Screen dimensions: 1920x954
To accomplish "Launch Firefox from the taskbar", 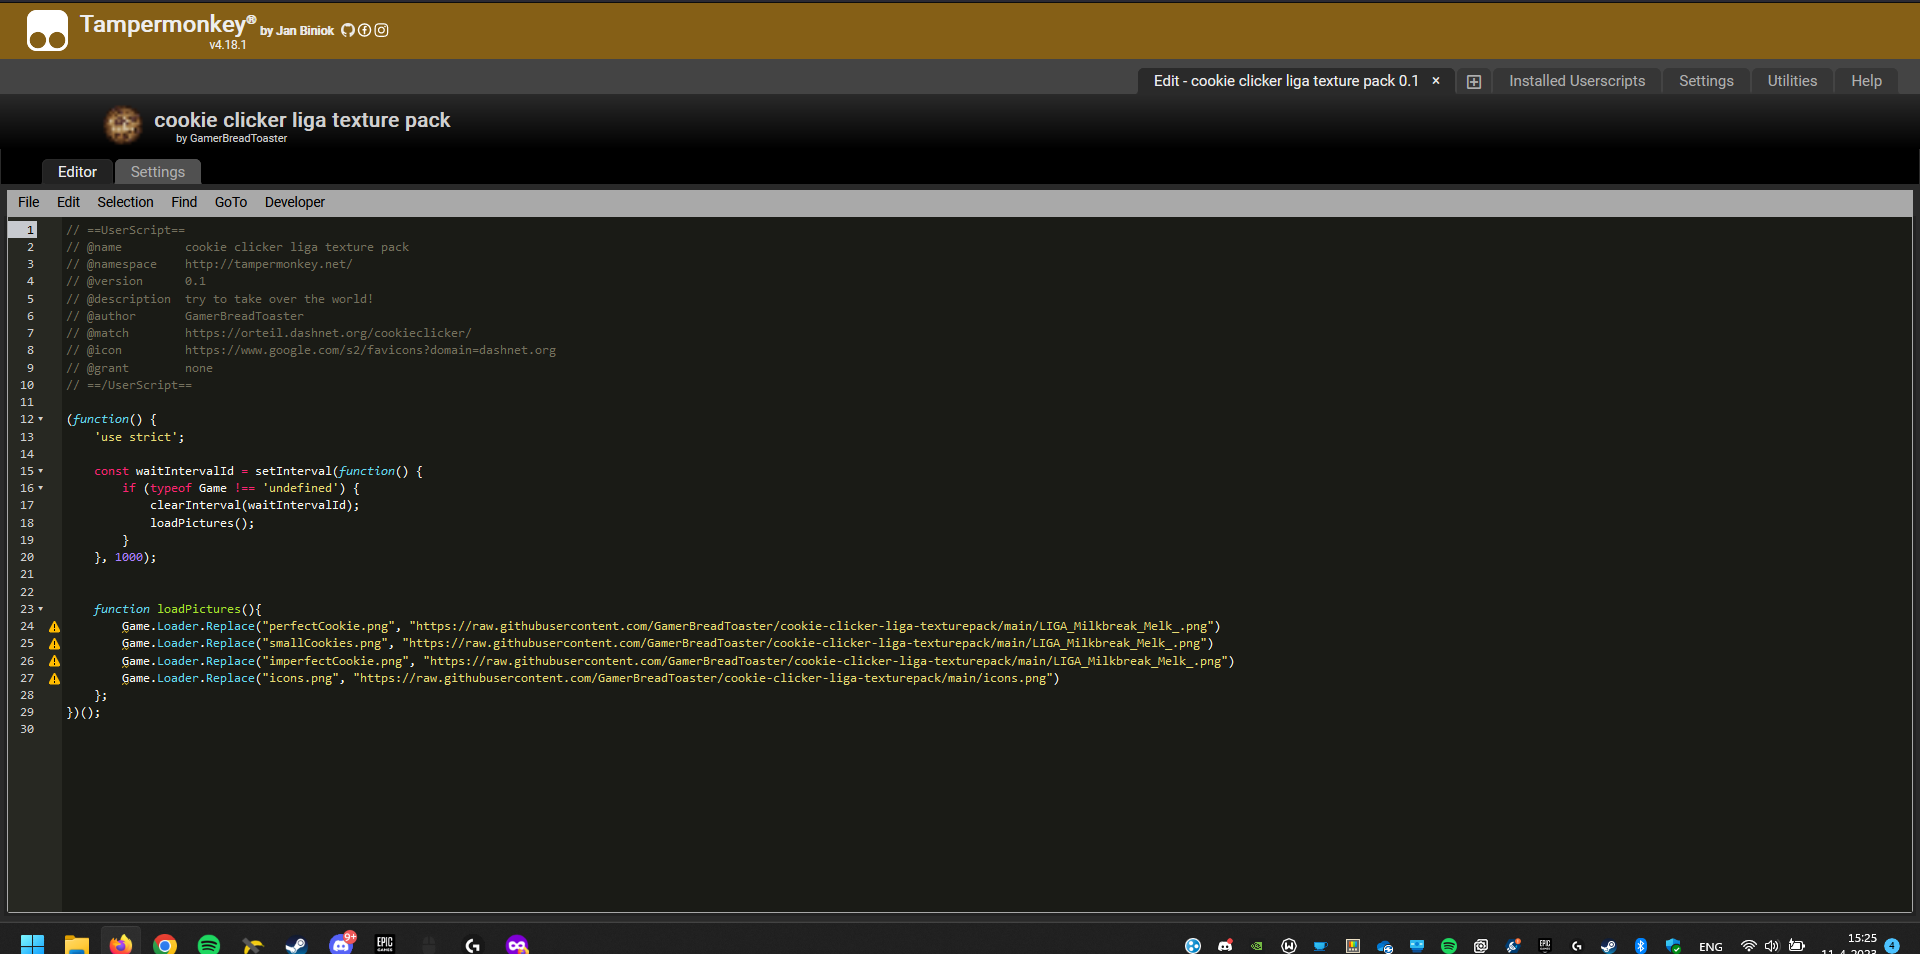I will click(121, 944).
